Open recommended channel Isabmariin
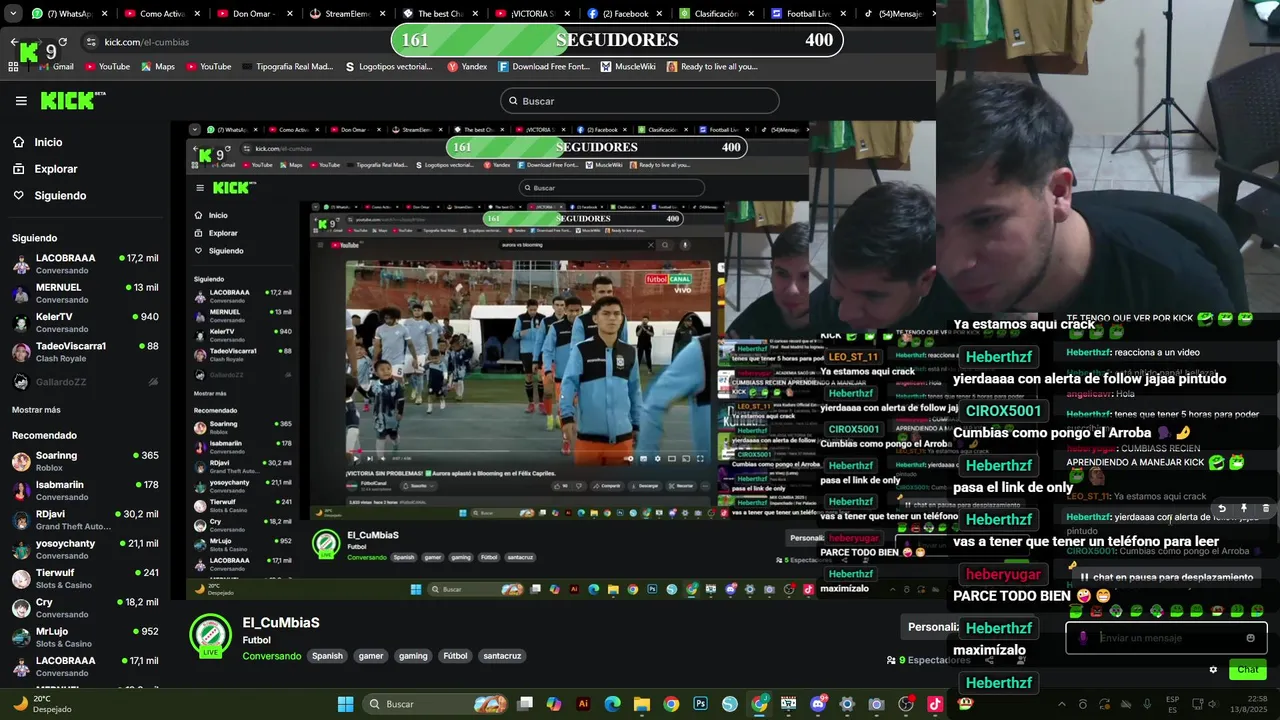Screen dimensions: 1280x720 click(x=85, y=491)
